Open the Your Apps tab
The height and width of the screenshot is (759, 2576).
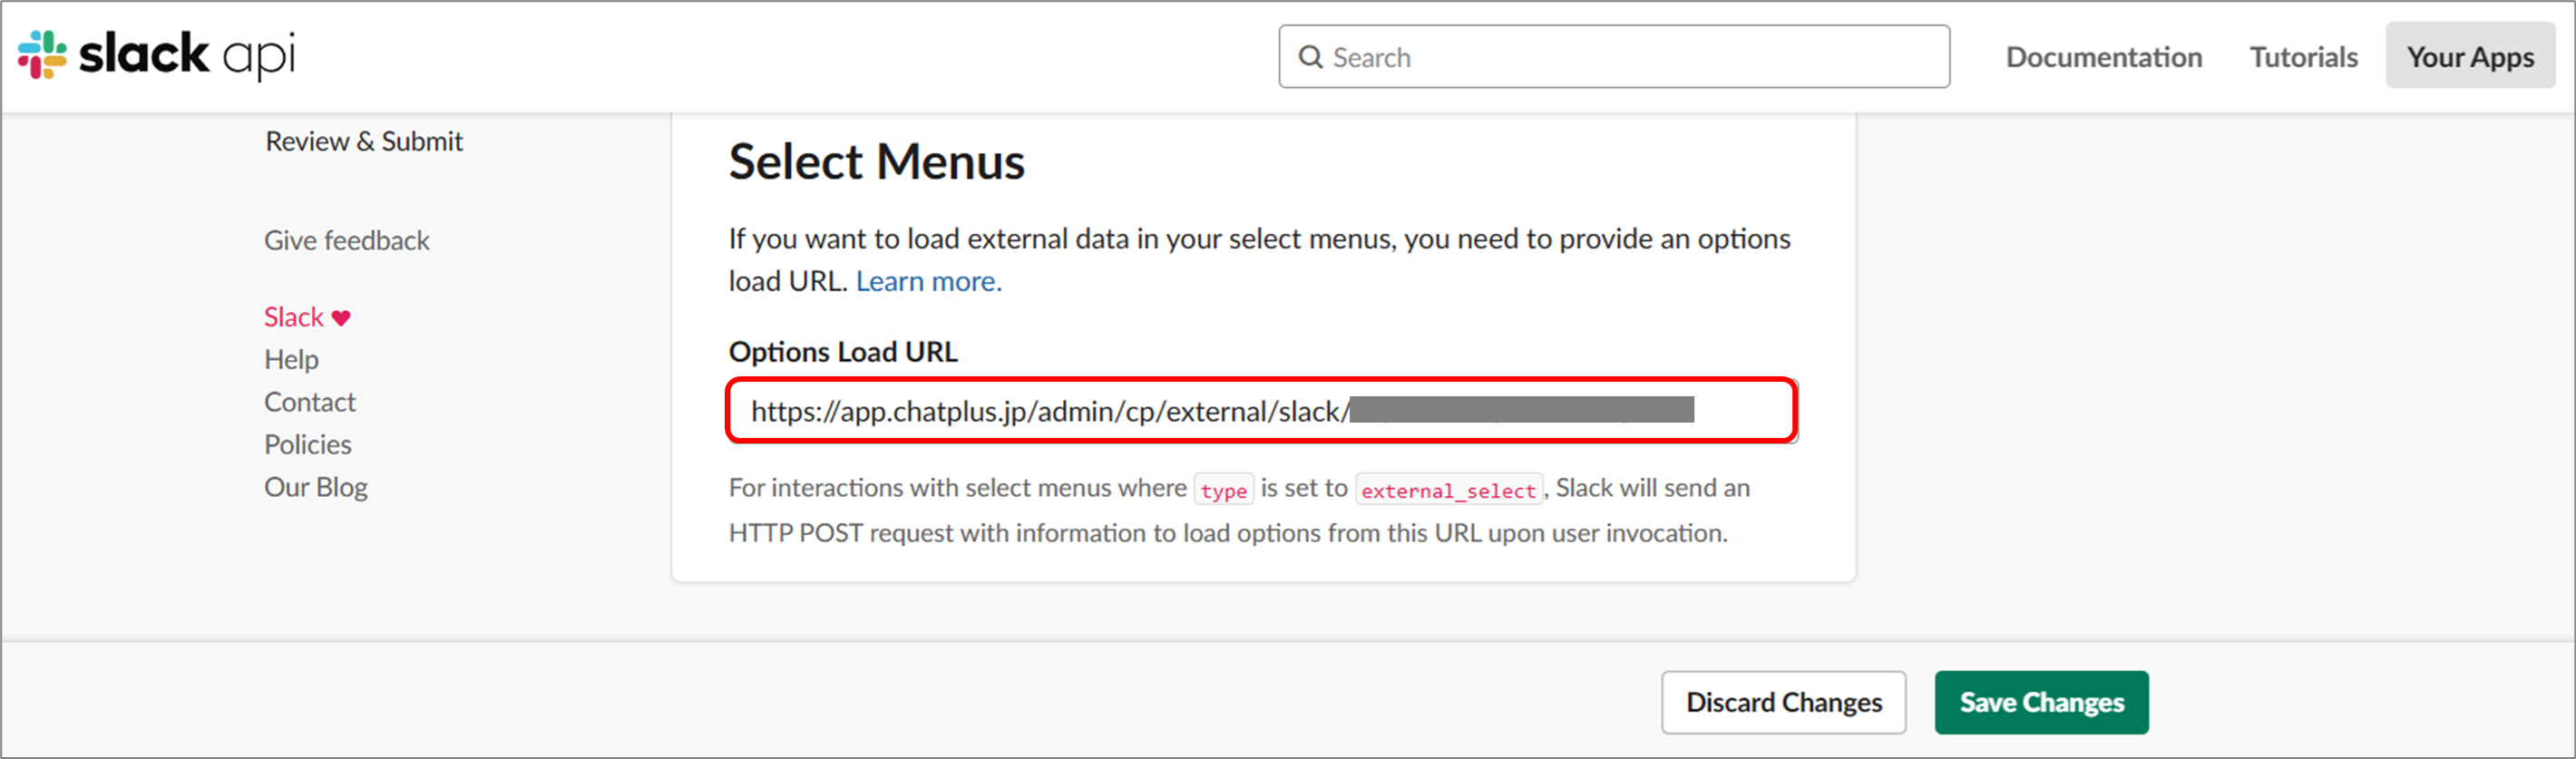[2469, 56]
